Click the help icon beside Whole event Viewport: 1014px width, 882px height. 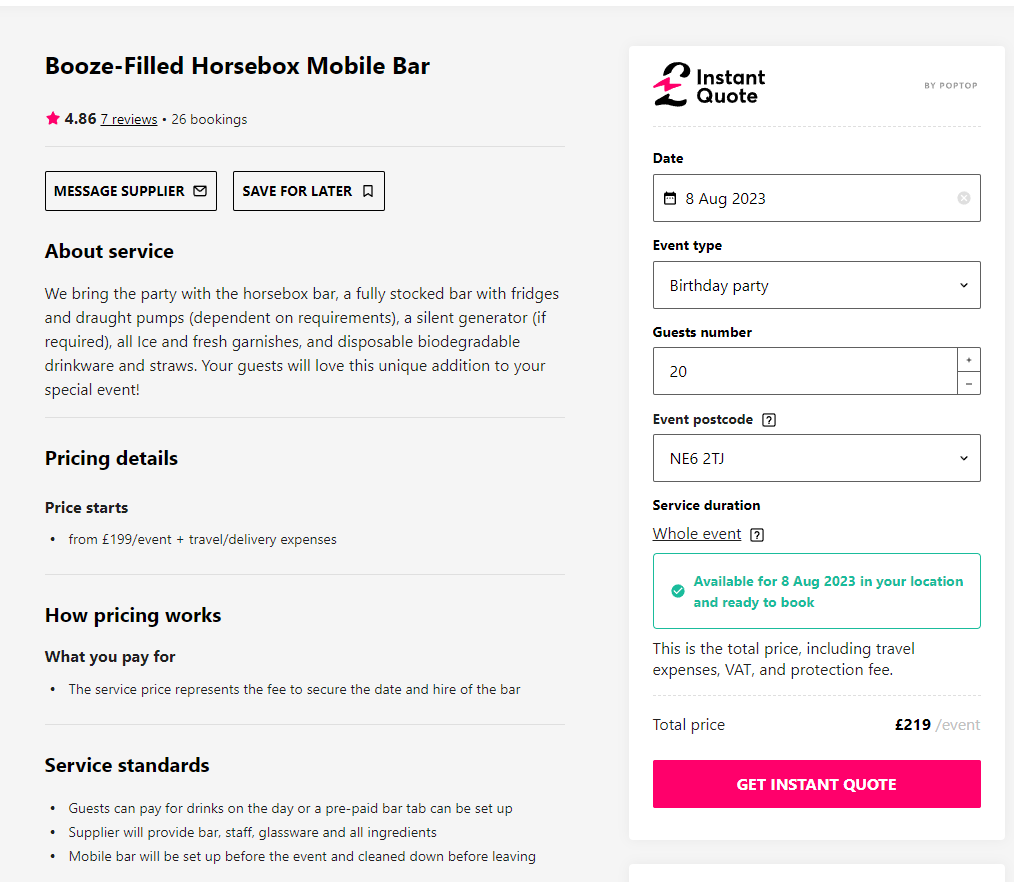tap(757, 534)
